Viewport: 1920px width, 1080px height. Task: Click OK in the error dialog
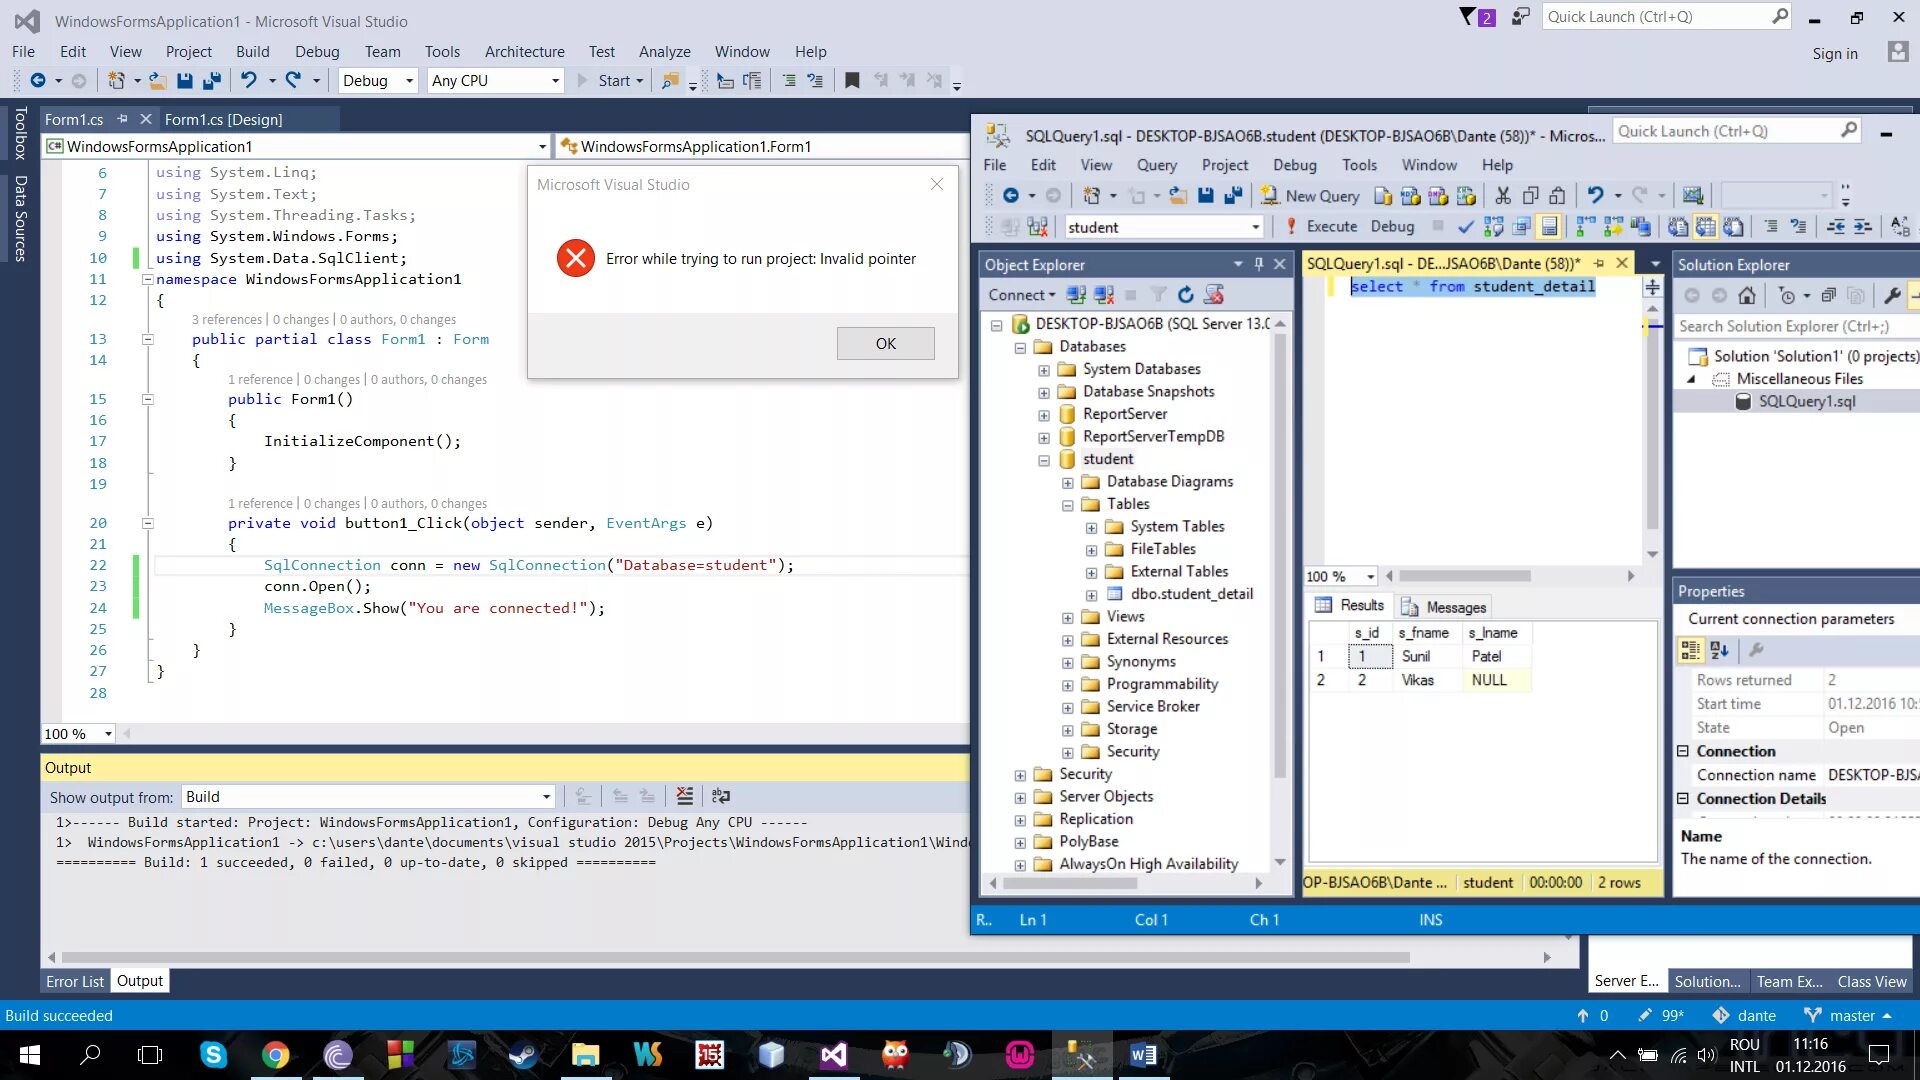point(885,343)
